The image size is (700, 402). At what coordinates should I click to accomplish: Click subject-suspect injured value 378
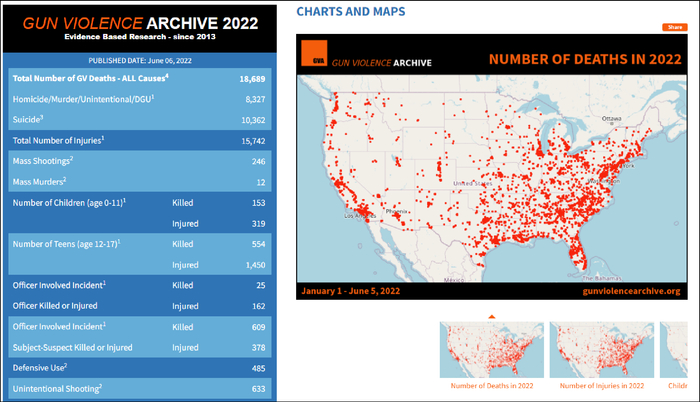[258, 348]
